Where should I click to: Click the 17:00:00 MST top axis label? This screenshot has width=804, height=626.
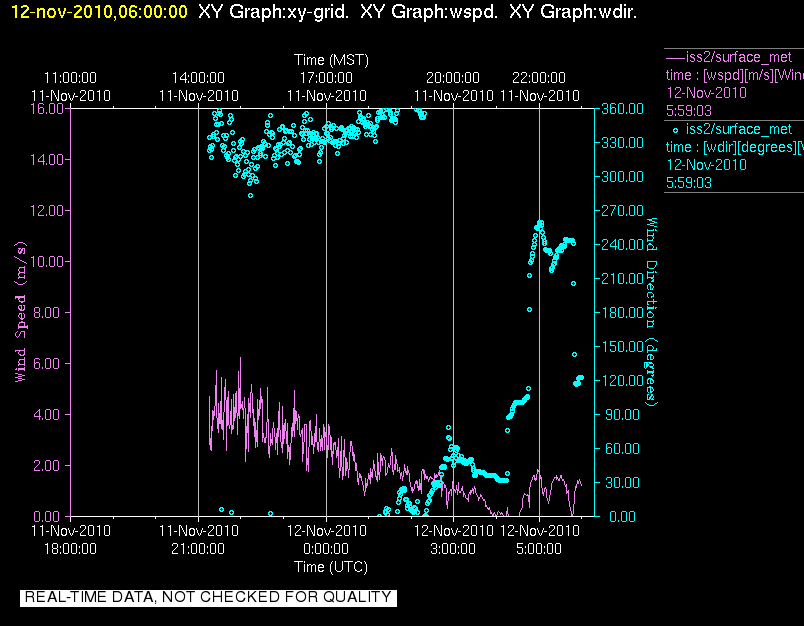[x=326, y=78]
